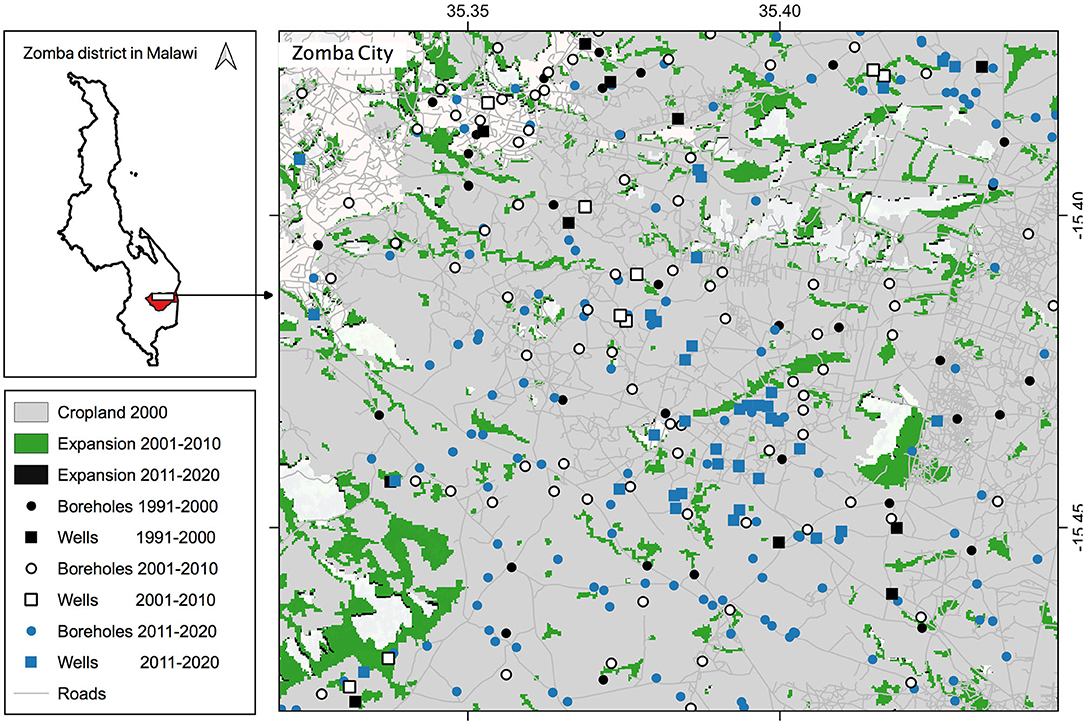Click the 'Cropland 2000' legend text
Image resolution: width=1084 pixels, height=723 pixels.
pyautogui.click(x=112, y=413)
